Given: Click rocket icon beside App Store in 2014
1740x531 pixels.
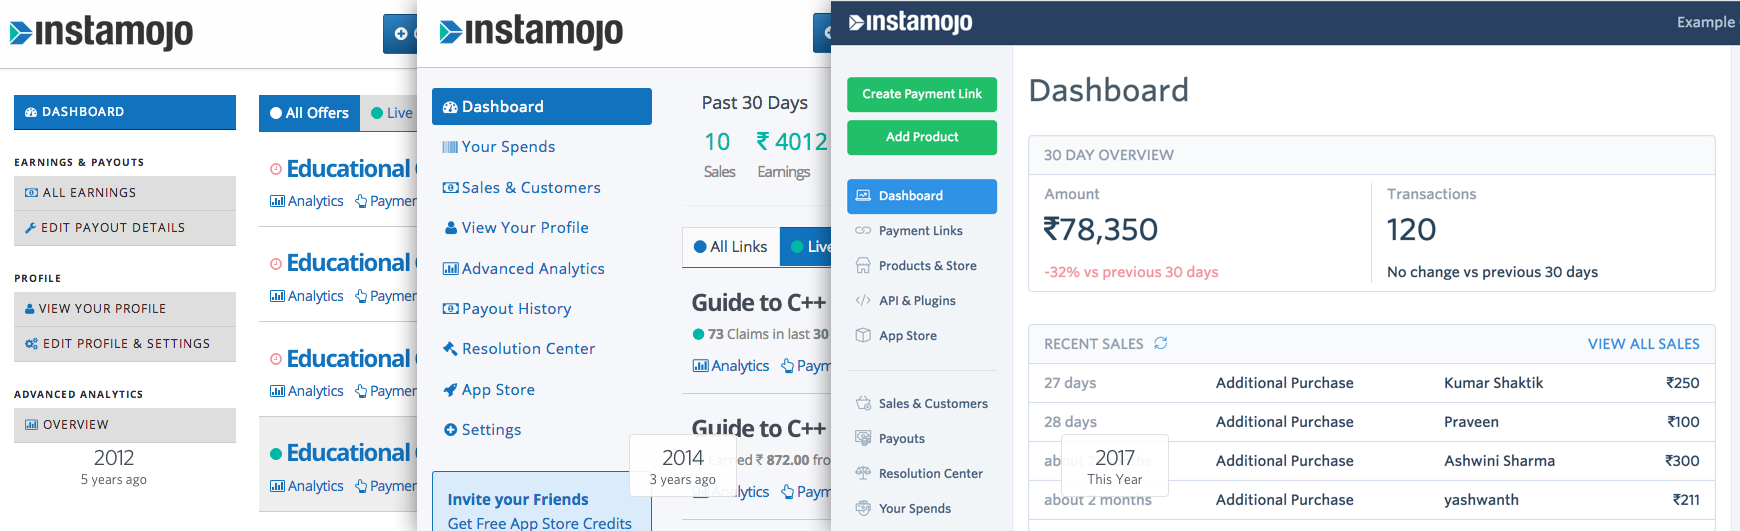Looking at the screenshot, I should tap(450, 390).
